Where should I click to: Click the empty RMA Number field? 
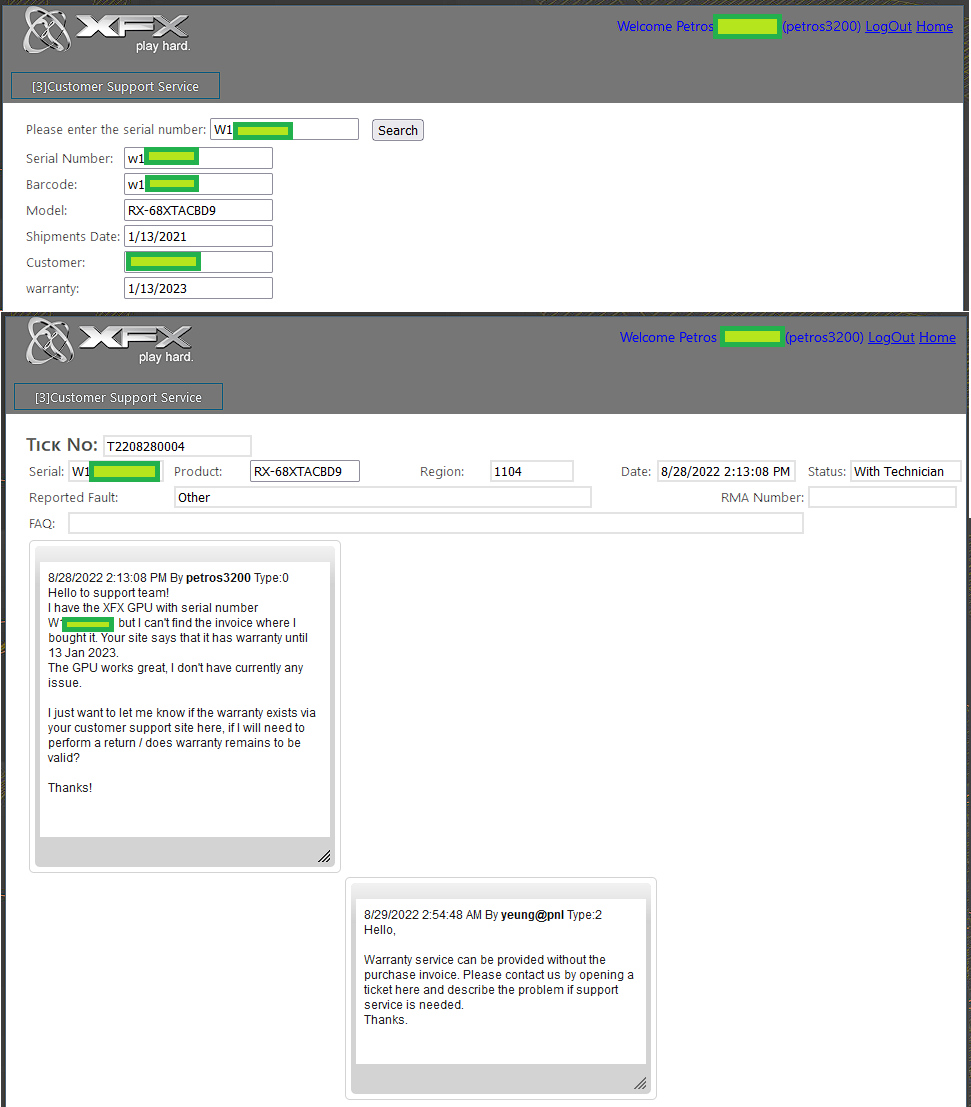882,497
